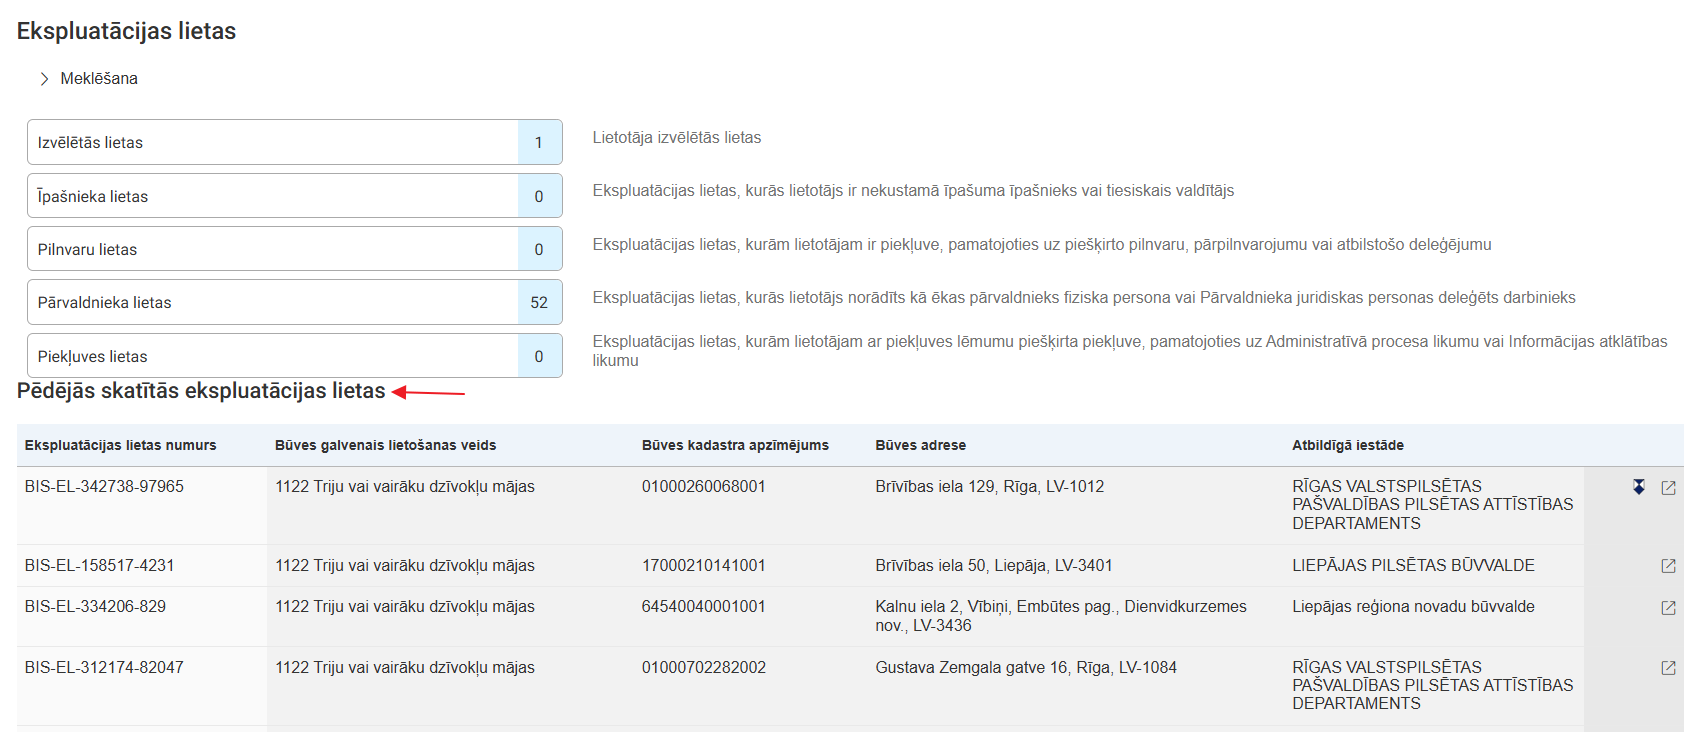Viewport: 1702px width, 732px height.
Task: Open case BIS-EL-342738-97965 via its open icon
Action: tap(1668, 488)
